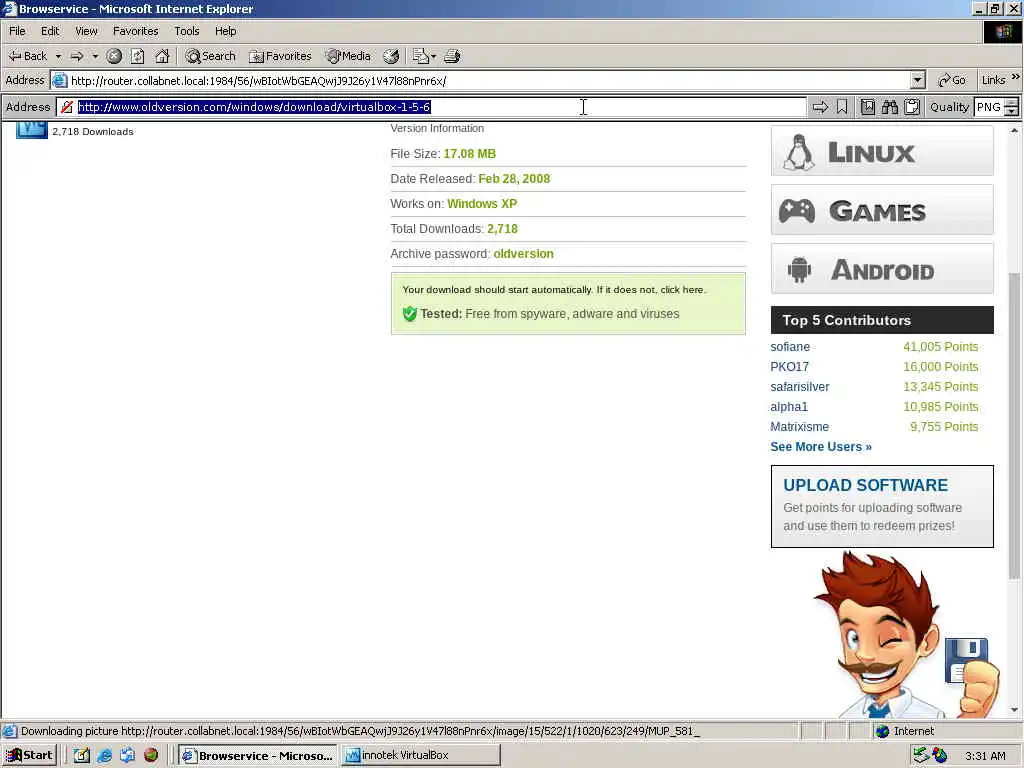This screenshot has height=768, width=1024.
Task: Click the winking mascot with floppy disk
Action: pos(906,637)
